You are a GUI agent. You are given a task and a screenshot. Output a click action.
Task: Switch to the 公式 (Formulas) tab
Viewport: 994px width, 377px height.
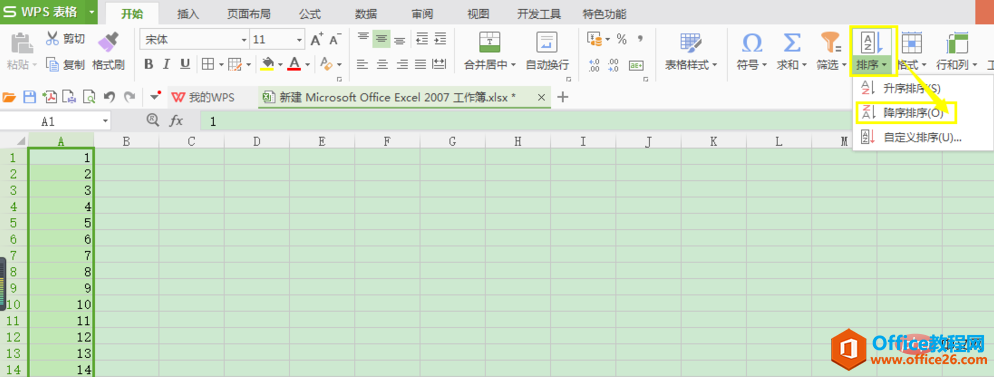pyautogui.click(x=310, y=14)
